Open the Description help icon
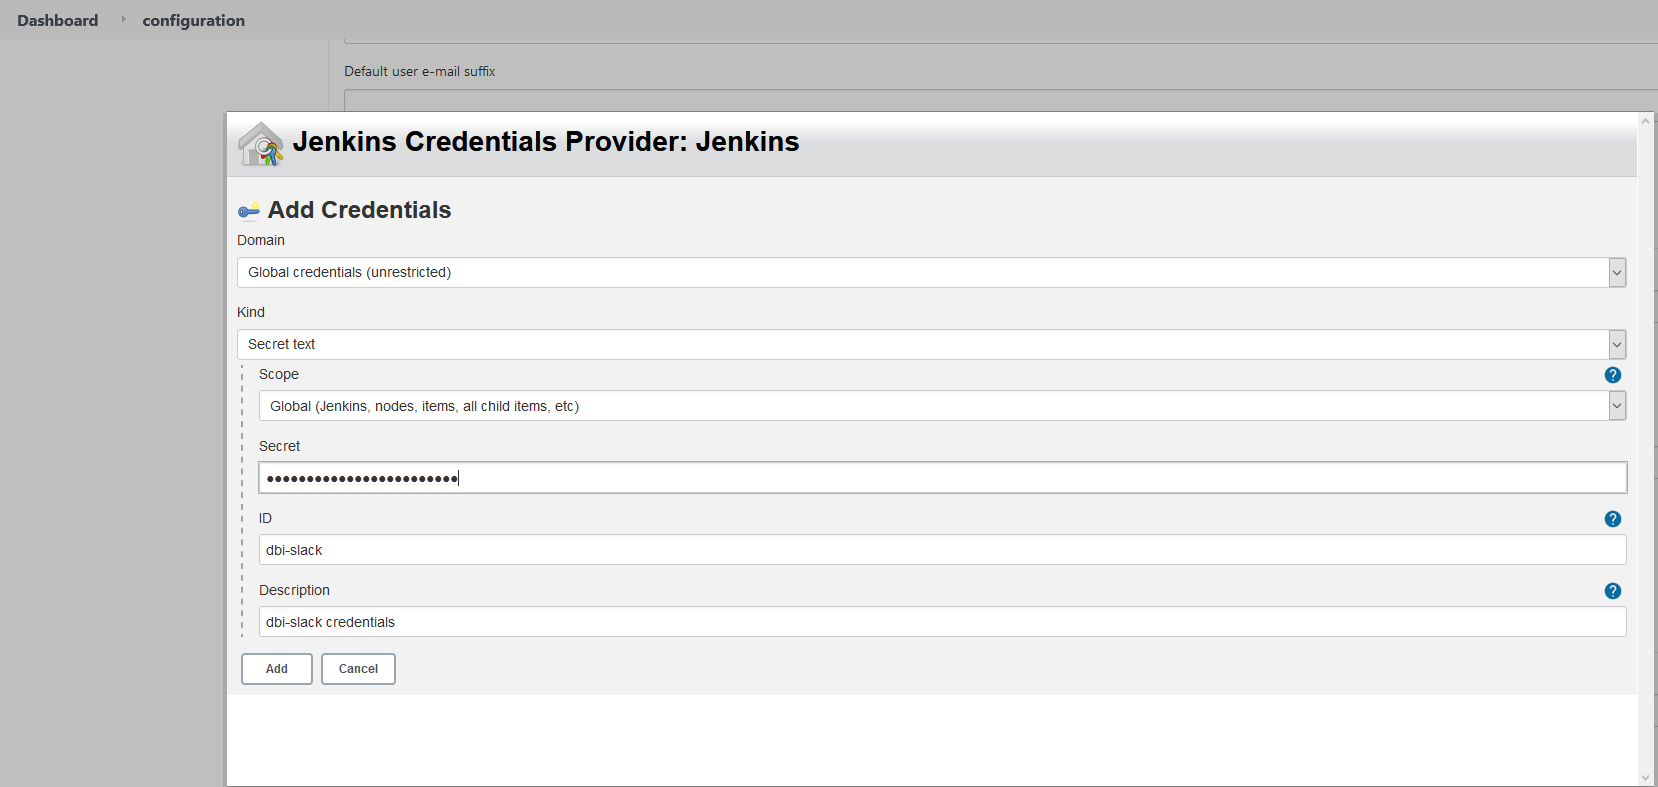This screenshot has height=787, width=1658. tap(1612, 591)
